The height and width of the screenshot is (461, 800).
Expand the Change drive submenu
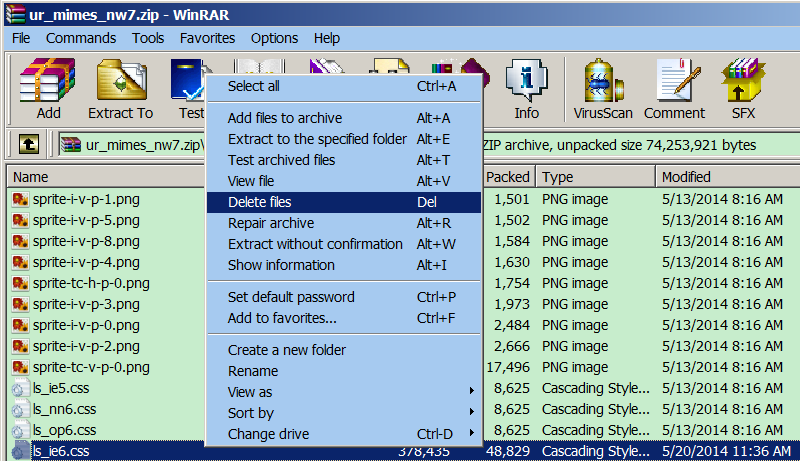344,434
